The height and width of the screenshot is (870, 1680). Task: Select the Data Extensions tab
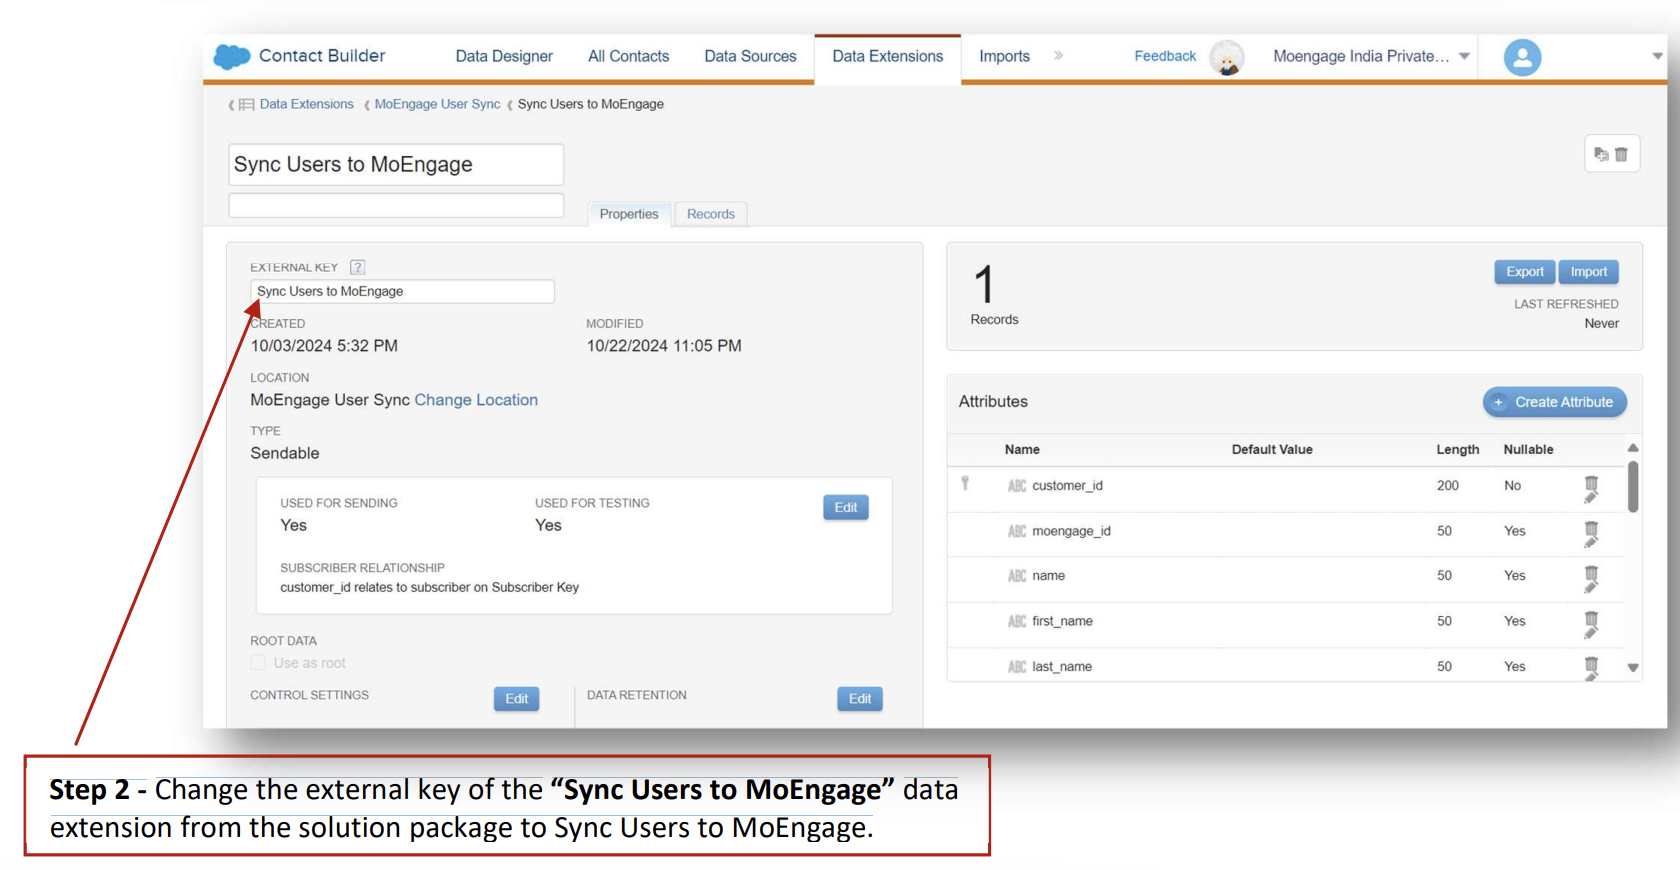887,57
